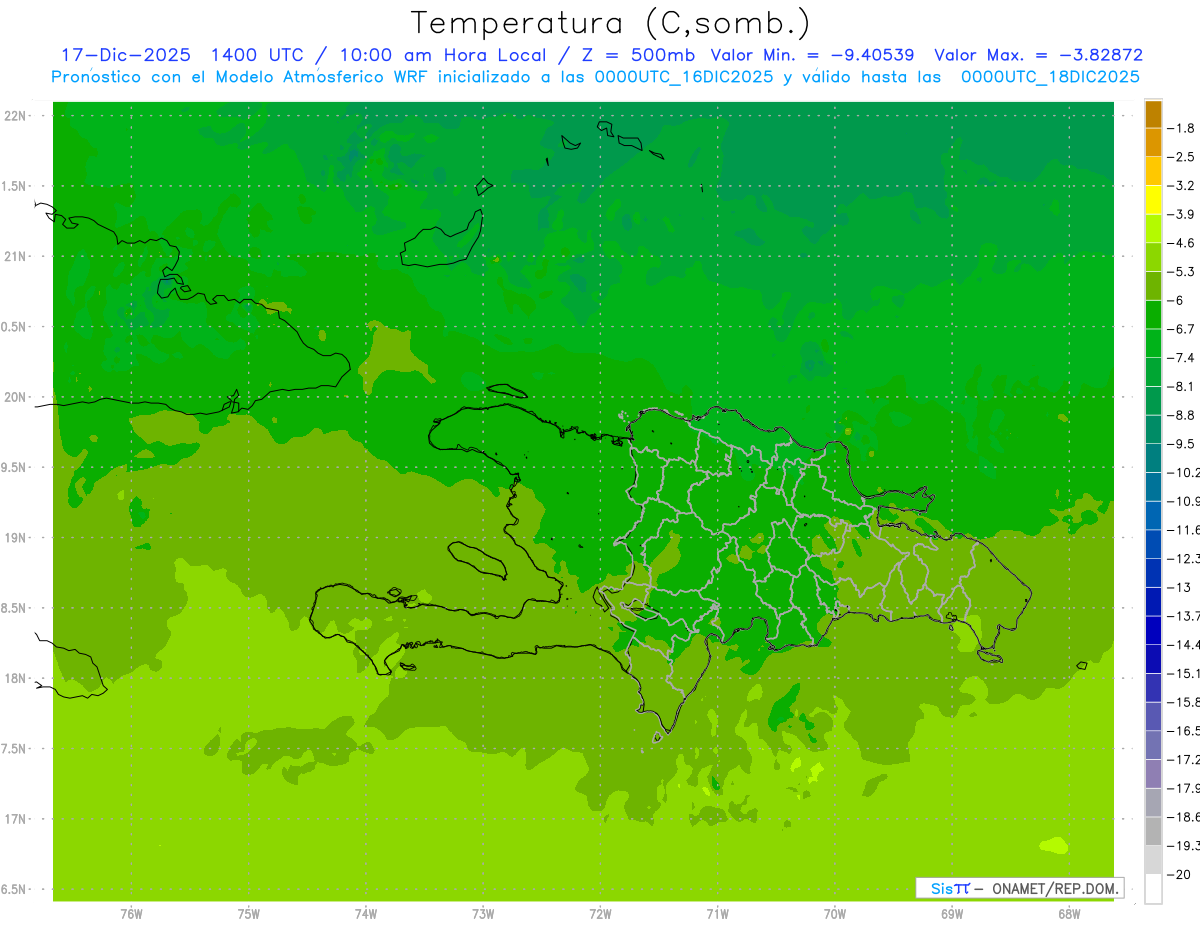The height and width of the screenshot is (927, 1200).
Task: Click the 20N latitude label
Action: pos(16,398)
